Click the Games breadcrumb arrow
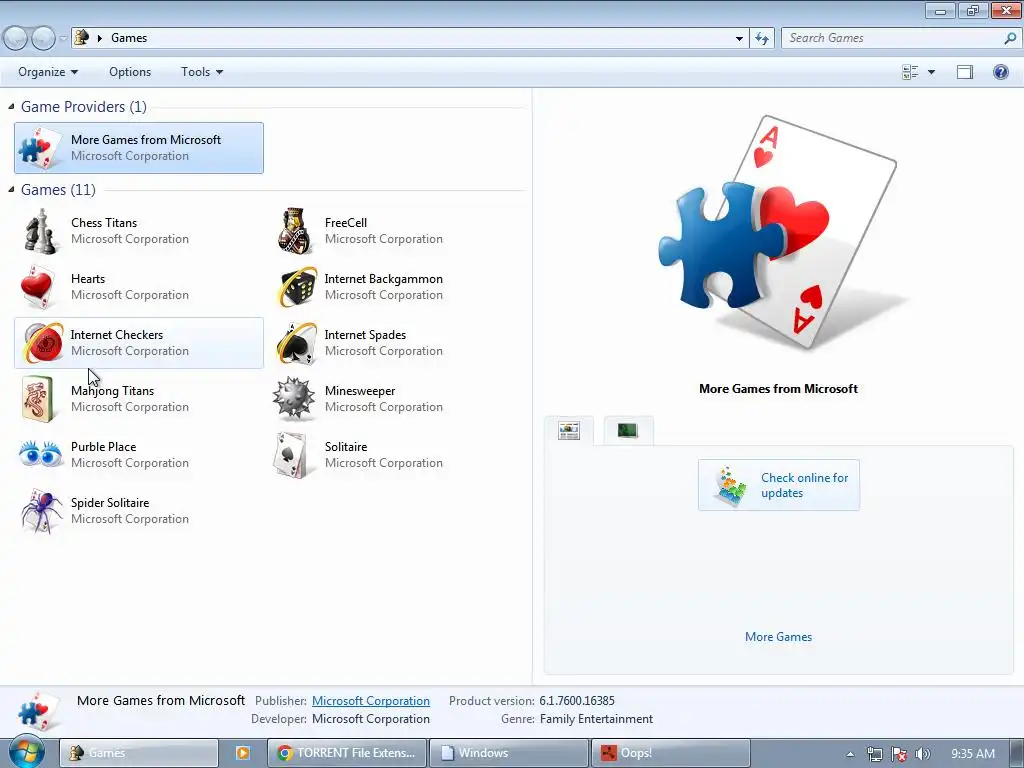Screen dimensions: 1024x768 click(x=99, y=39)
